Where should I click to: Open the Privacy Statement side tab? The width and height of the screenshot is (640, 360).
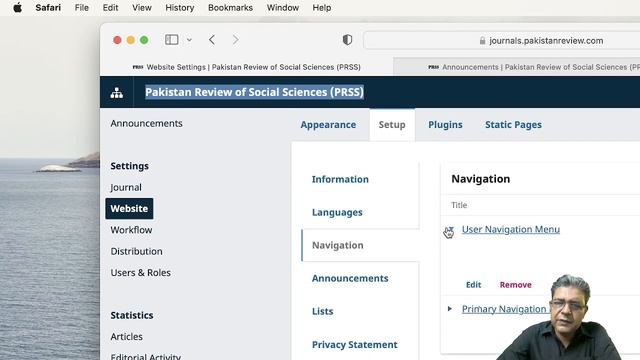tap(354, 344)
